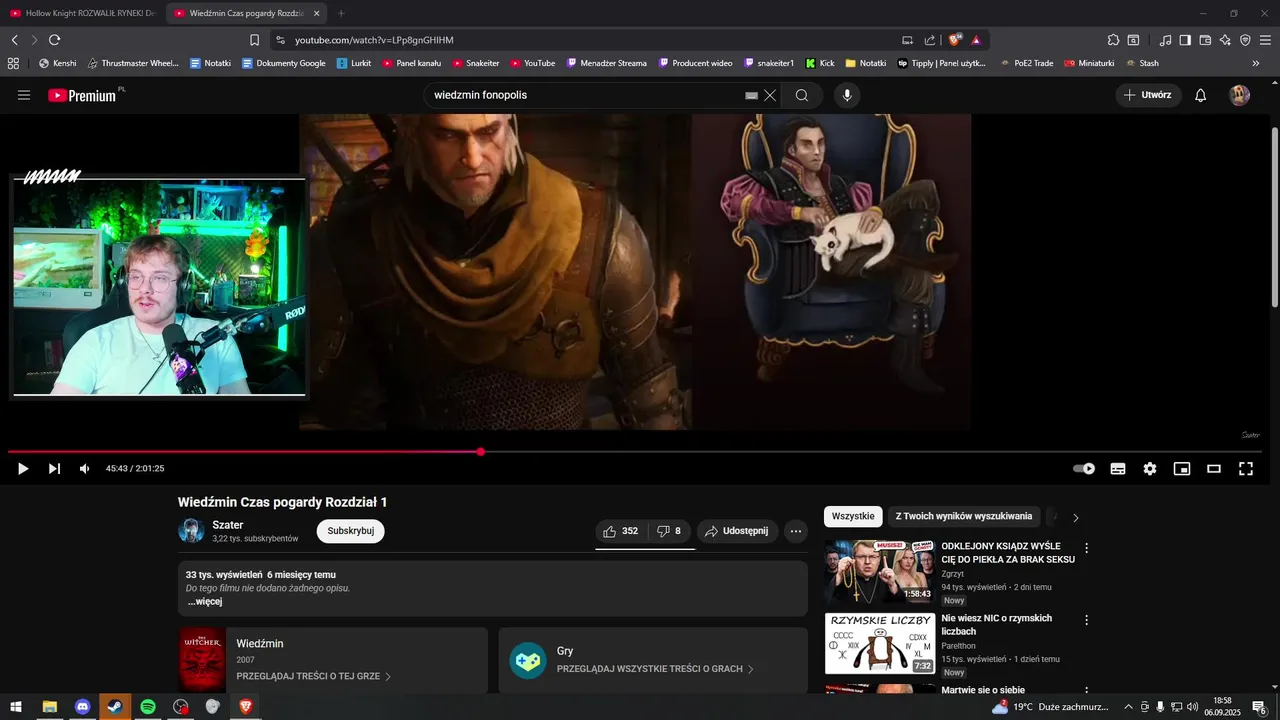Screen dimensions: 1280x720
Task: Open the player settings gear
Action: [1150, 469]
